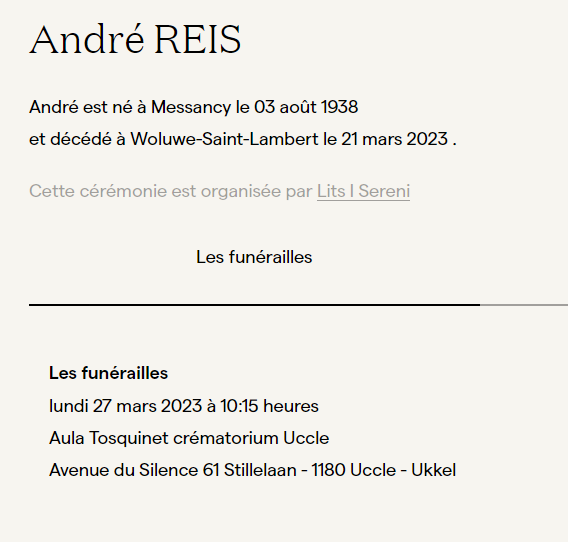Click the funeral date lundi 27 mars 2023

(x=125, y=406)
